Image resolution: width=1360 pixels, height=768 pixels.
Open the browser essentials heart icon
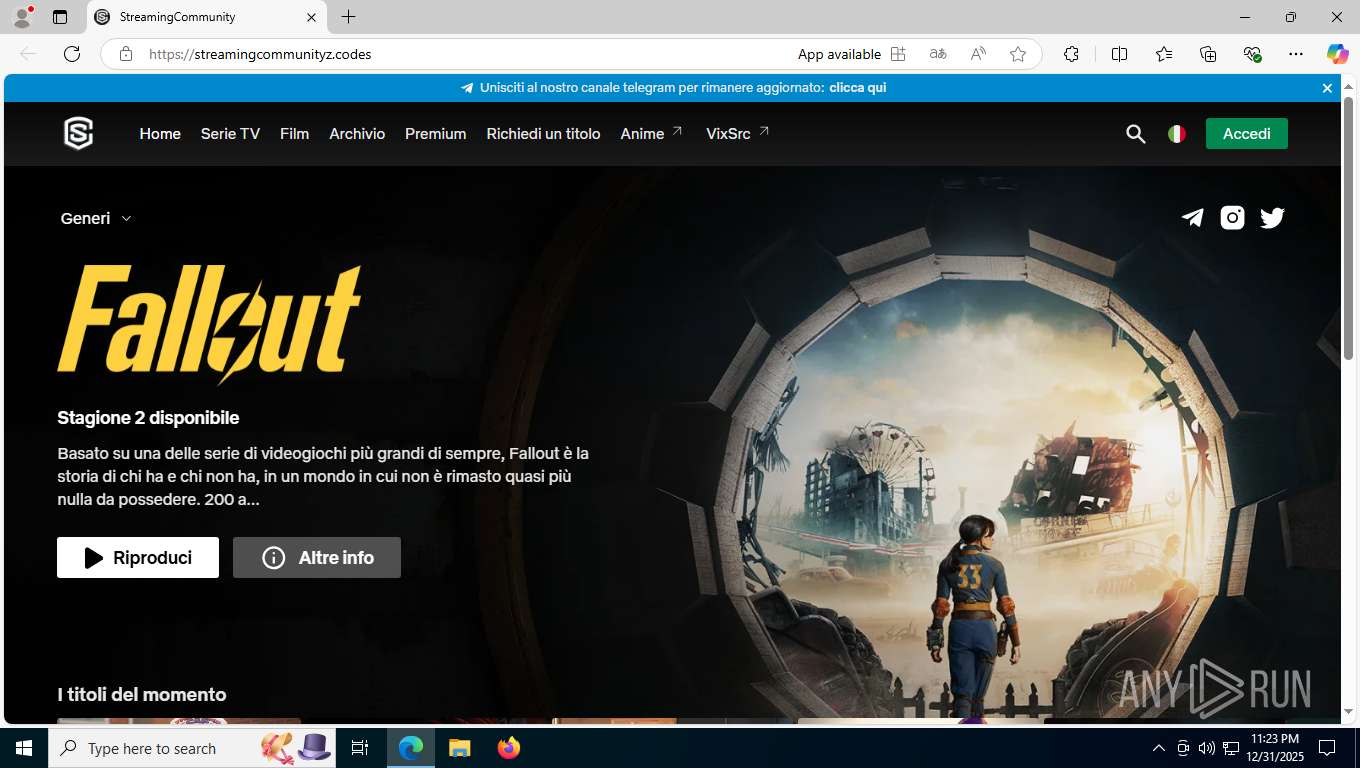1252,54
